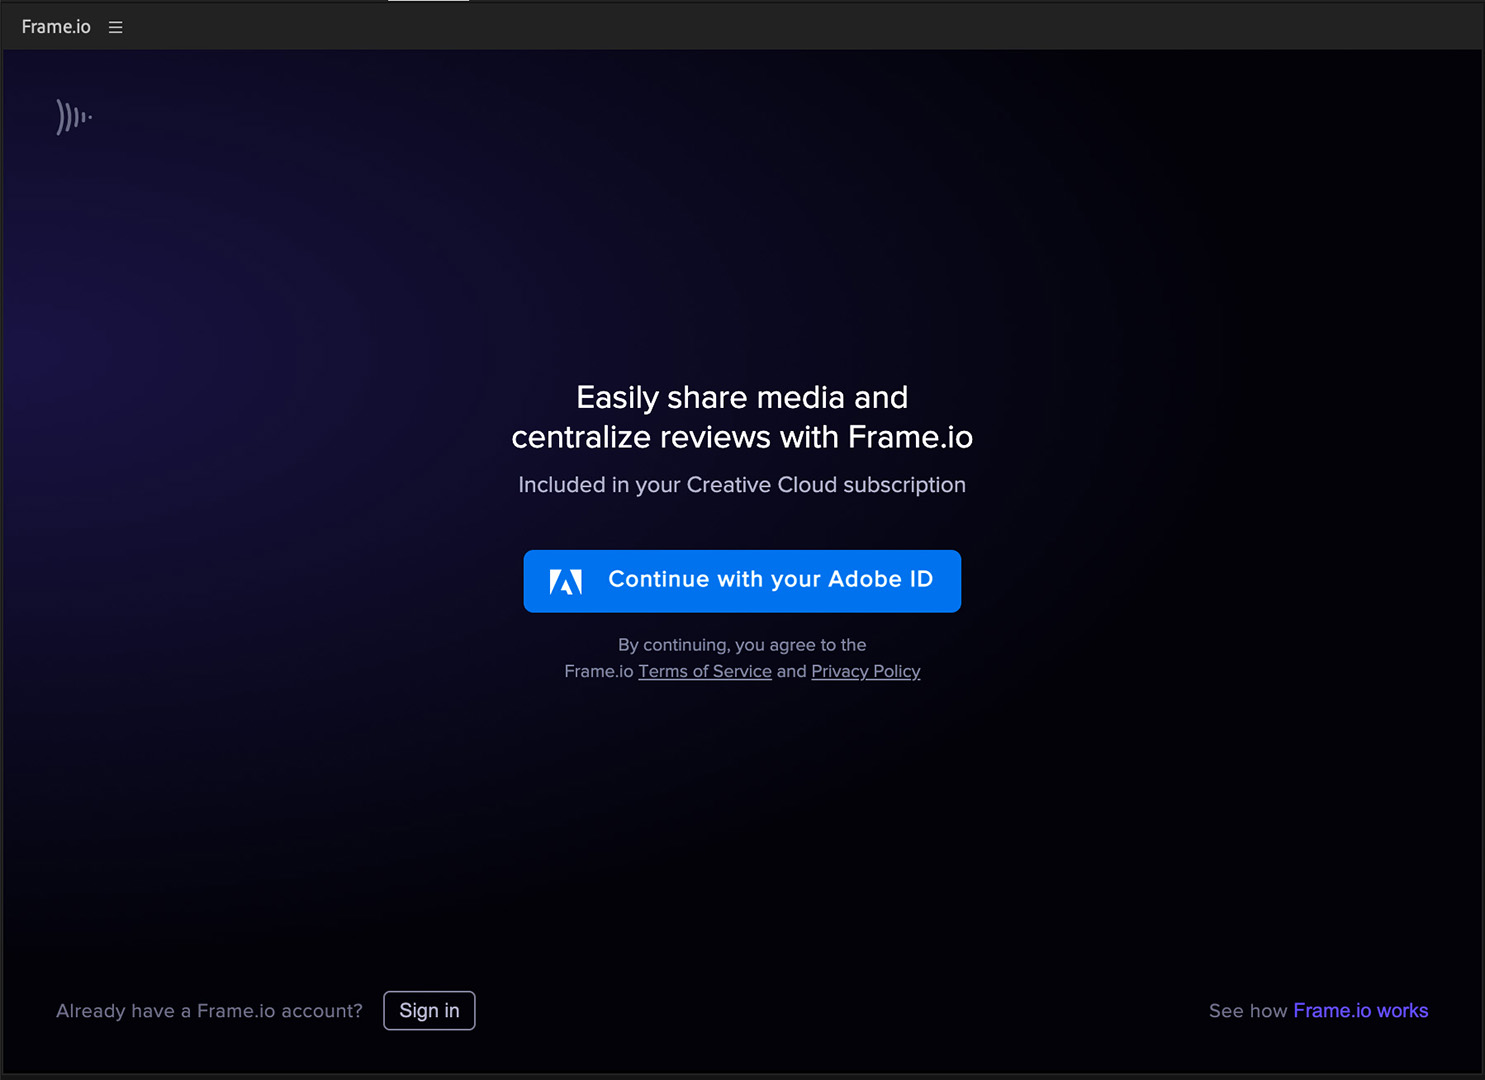Click the 'See how' label text
The image size is (1485, 1080).
tap(1247, 1011)
